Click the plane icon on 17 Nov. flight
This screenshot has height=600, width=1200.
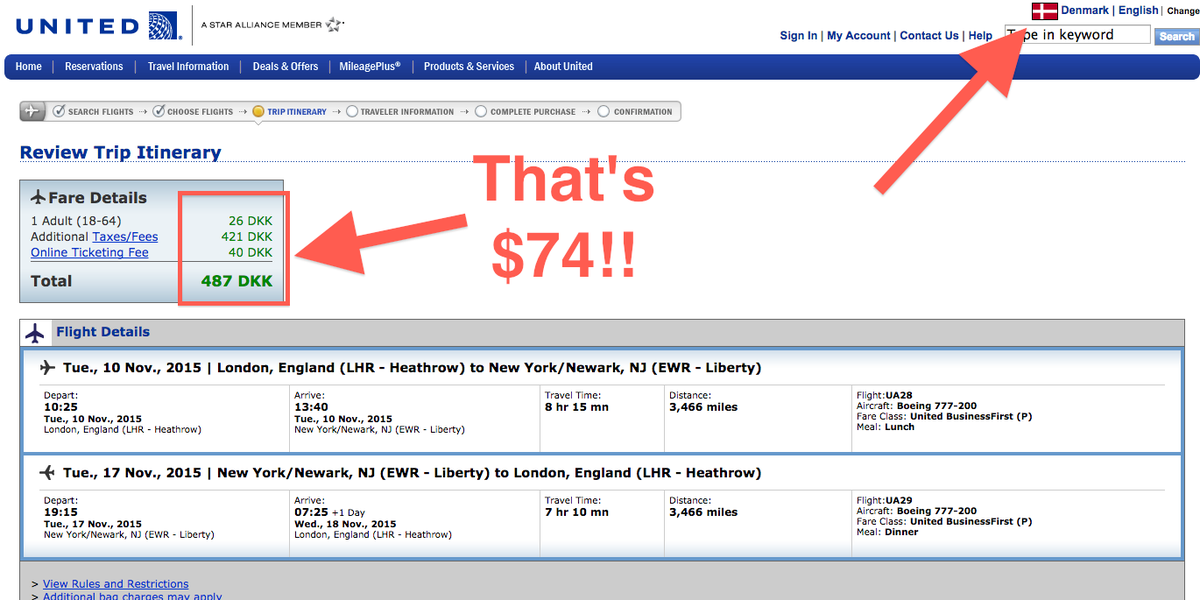tap(47, 472)
